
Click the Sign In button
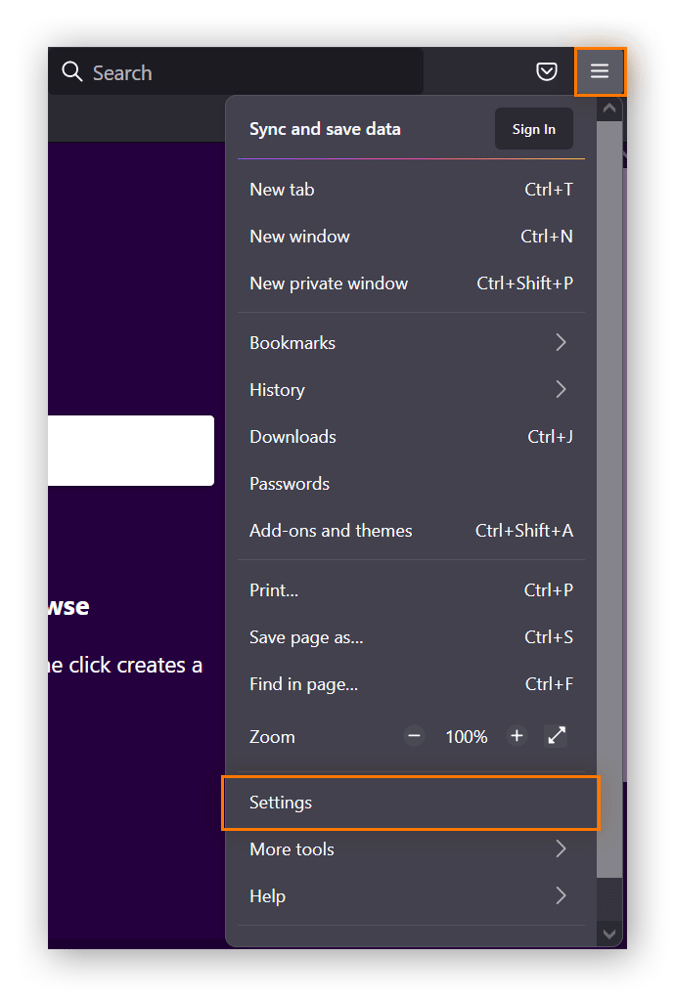533,129
